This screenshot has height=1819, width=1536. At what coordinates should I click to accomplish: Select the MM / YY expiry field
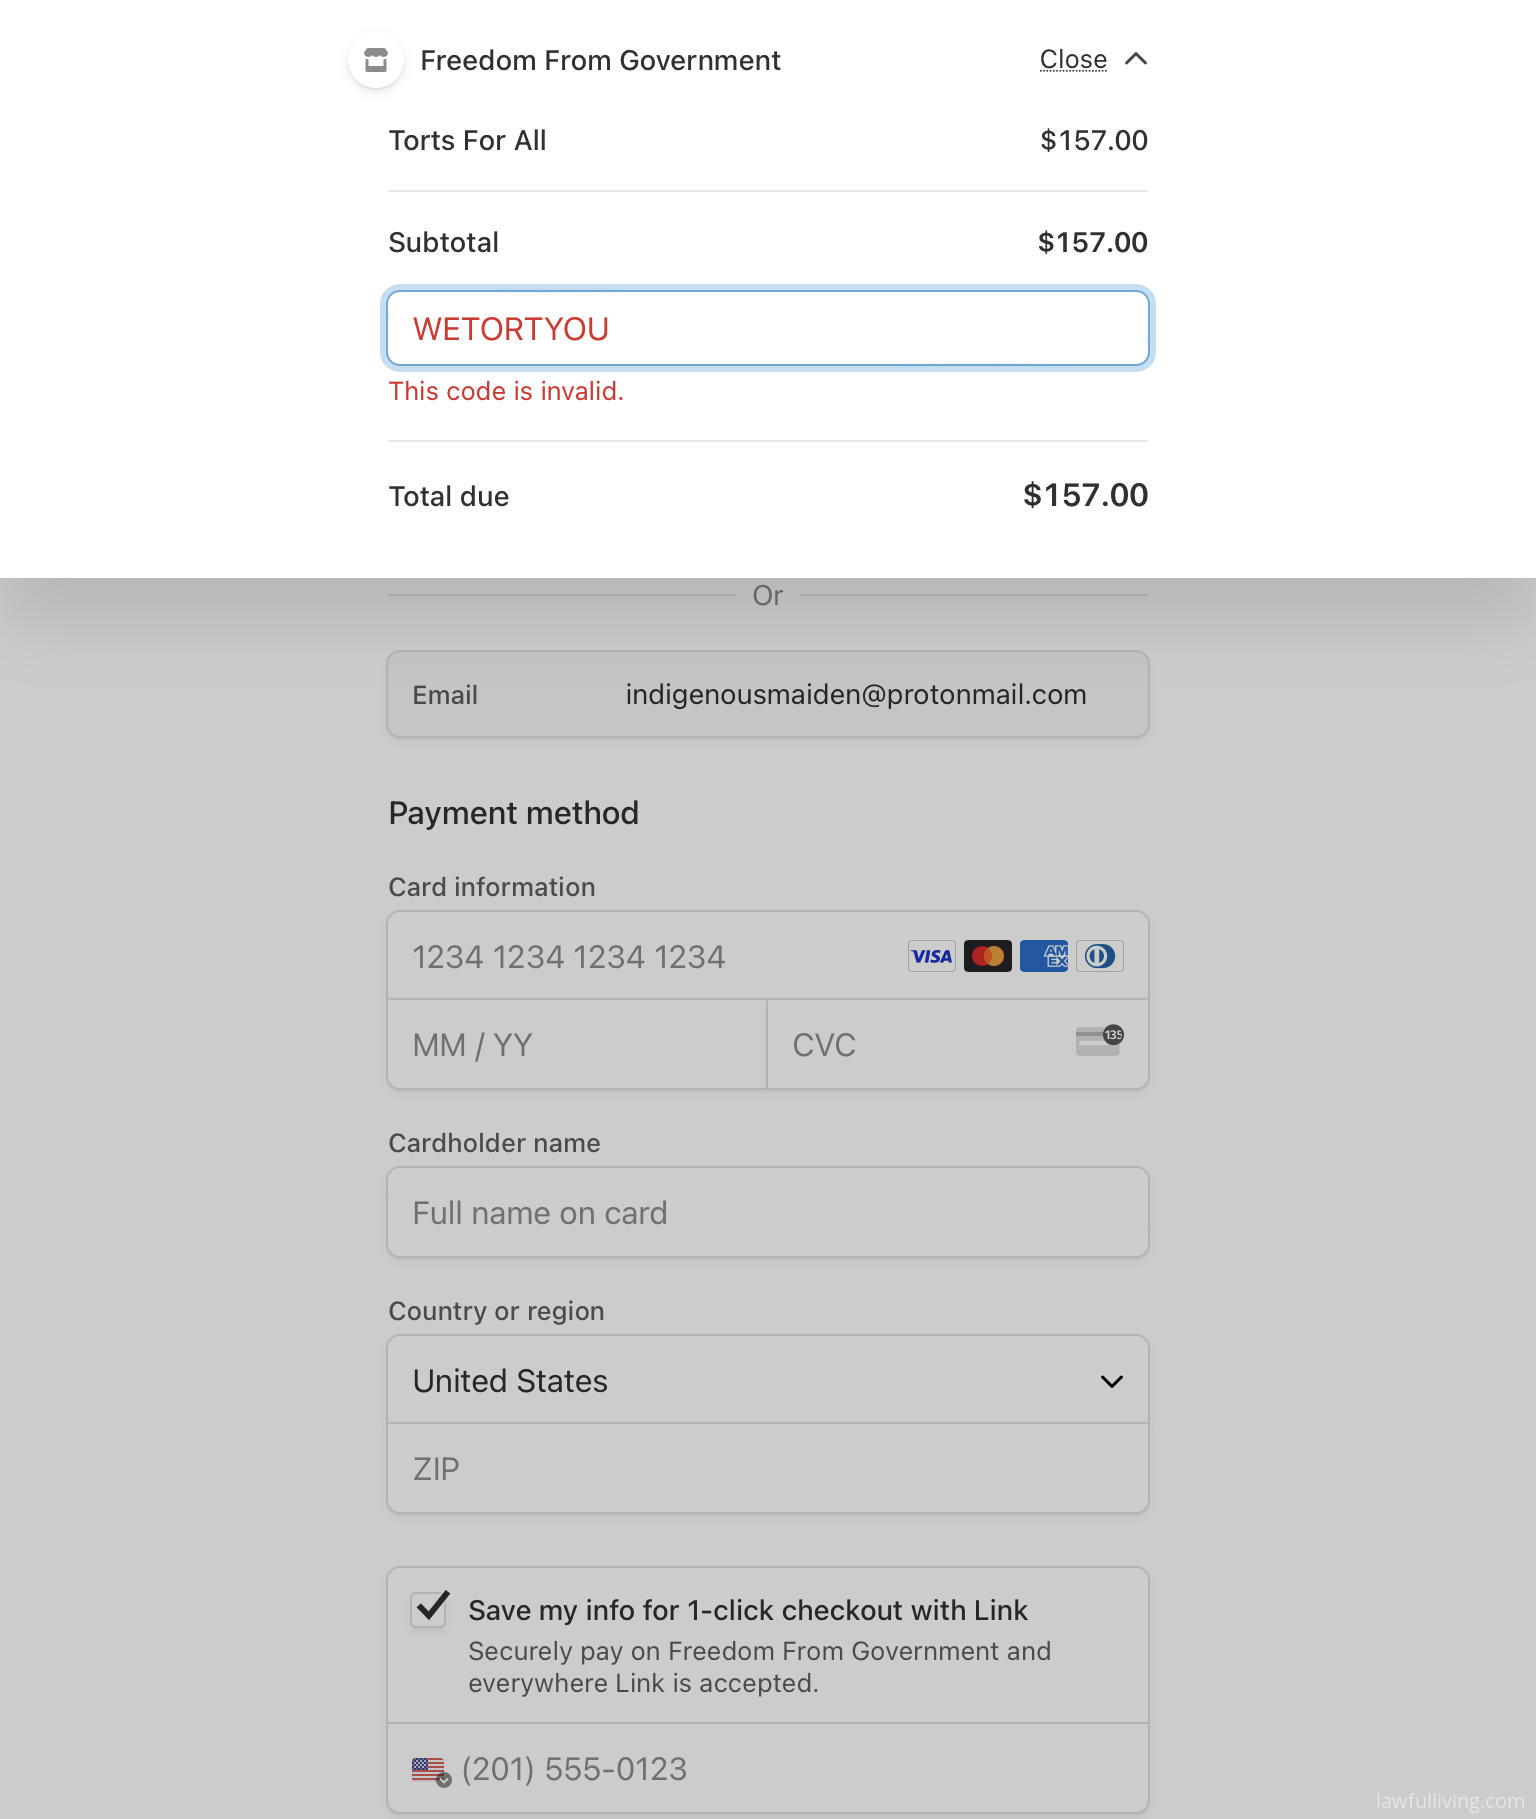click(577, 1045)
